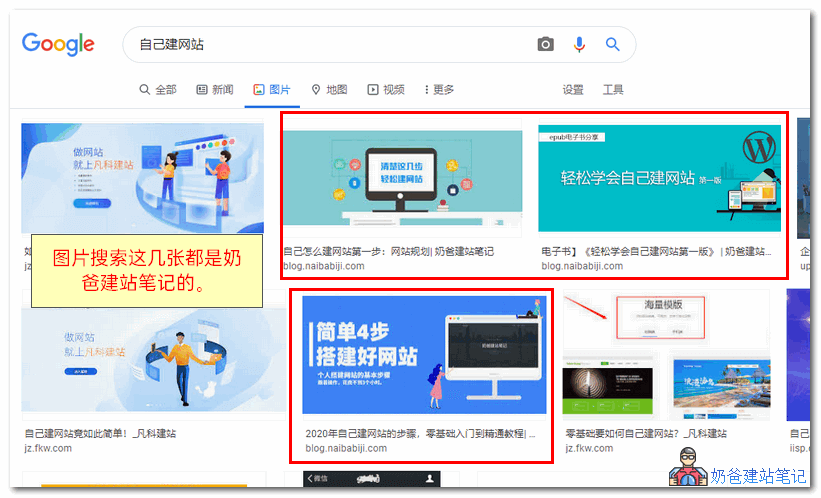Viewport: 821px width, 498px height.
Task: Open the 轻松学会自己建网站 WordPress image
Action: [x=659, y=178]
